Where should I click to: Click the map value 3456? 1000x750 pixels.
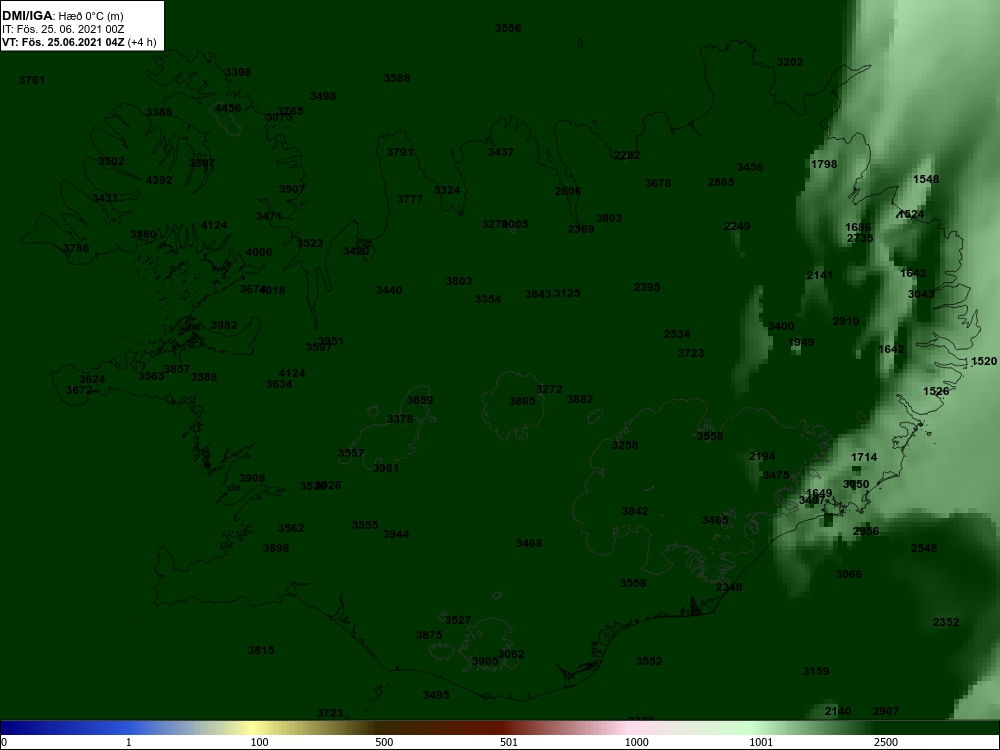pos(750,167)
